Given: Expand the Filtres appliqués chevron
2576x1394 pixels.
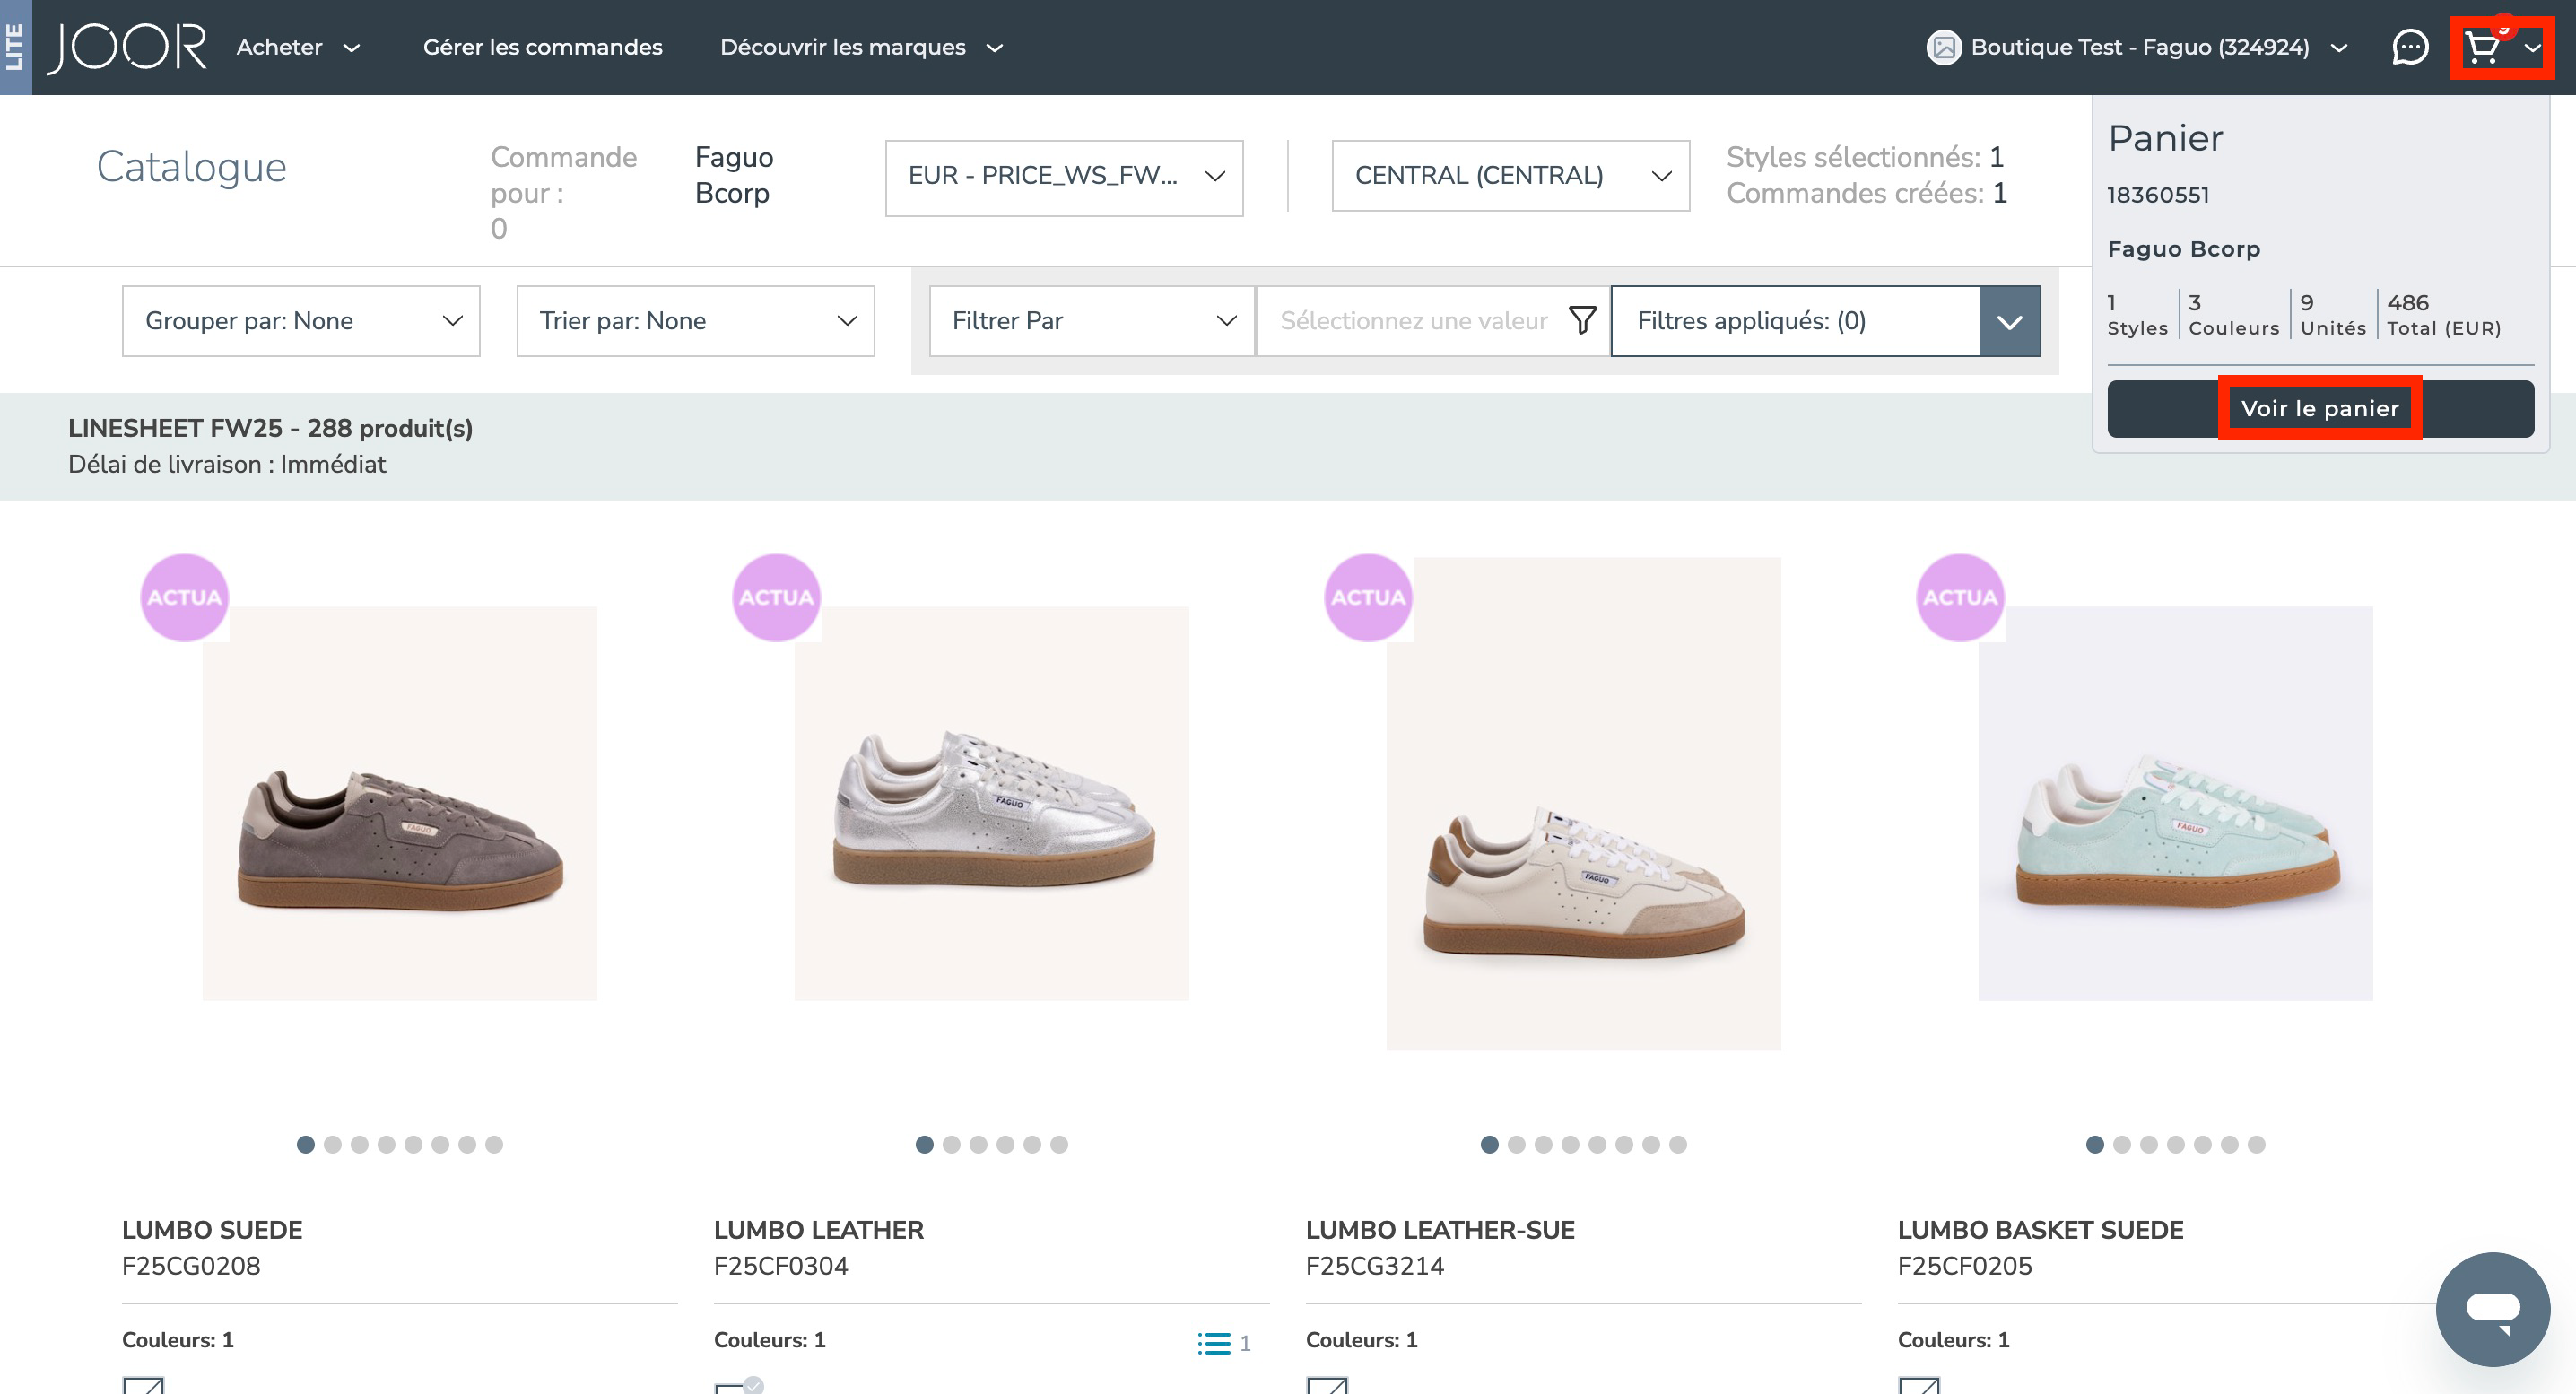Looking at the screenshot, I should pos(2009,321).
